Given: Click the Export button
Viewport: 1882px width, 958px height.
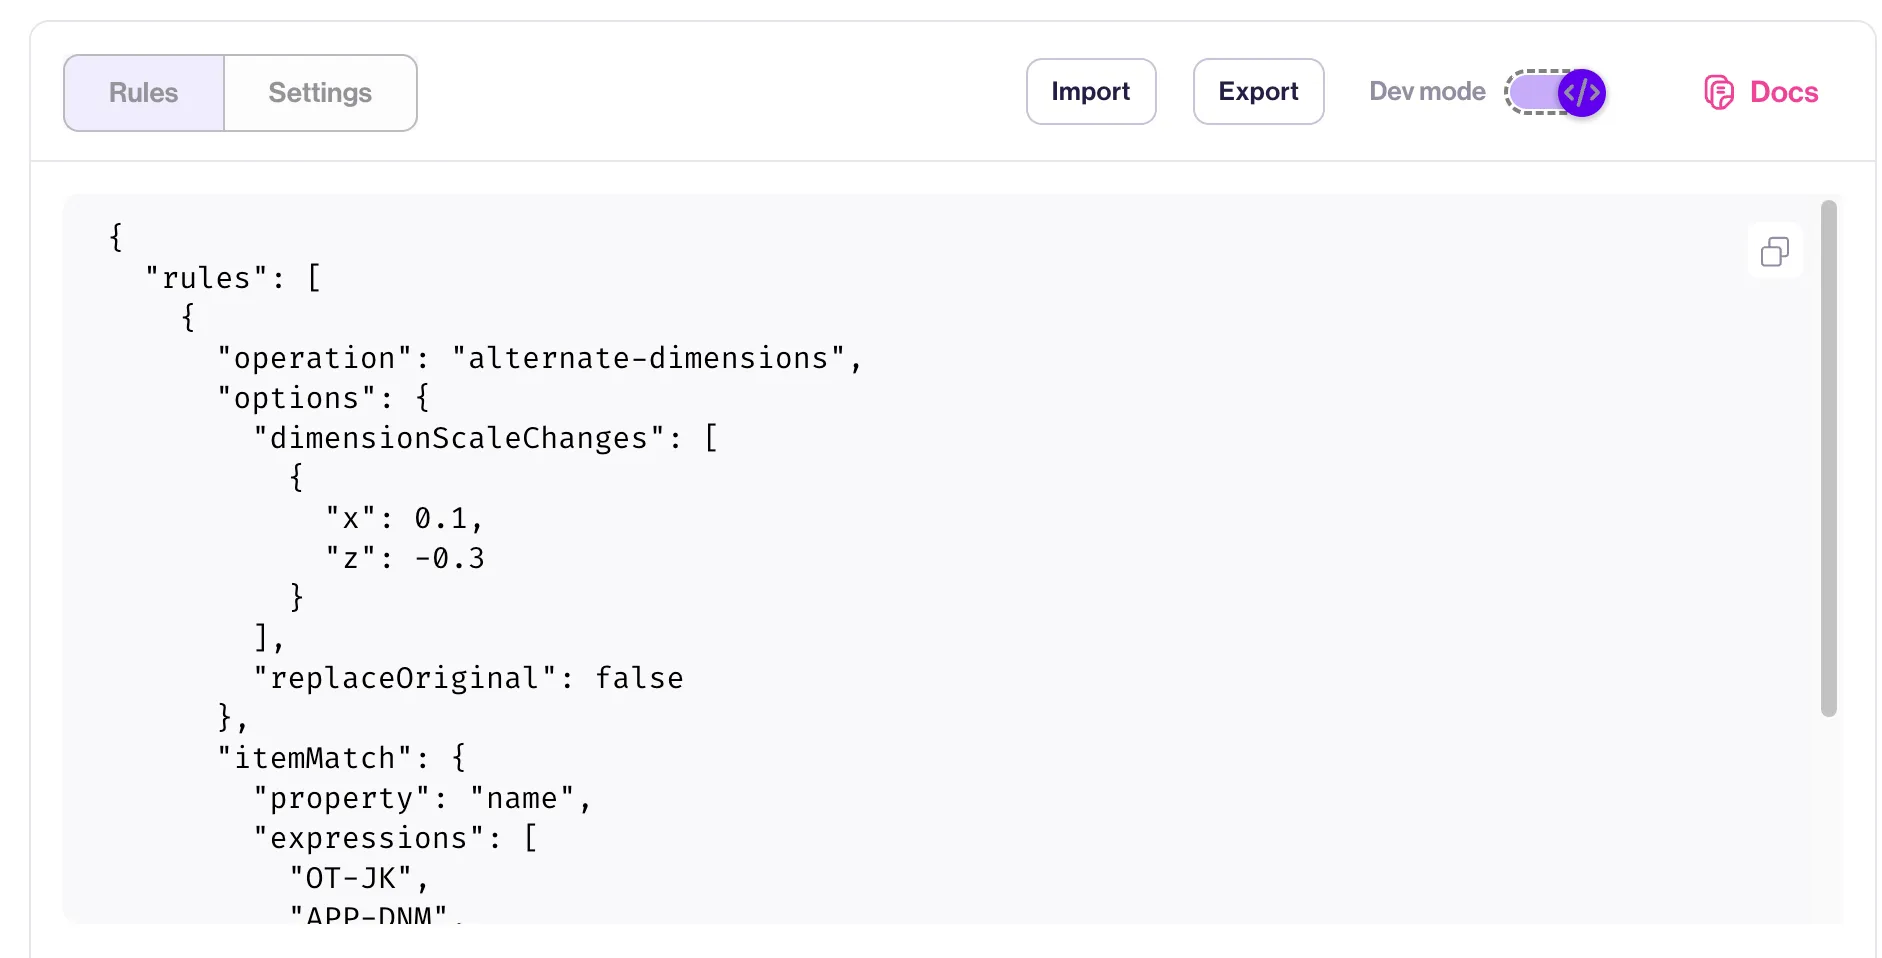Looking at the screenshot, I should point(1258,91).
